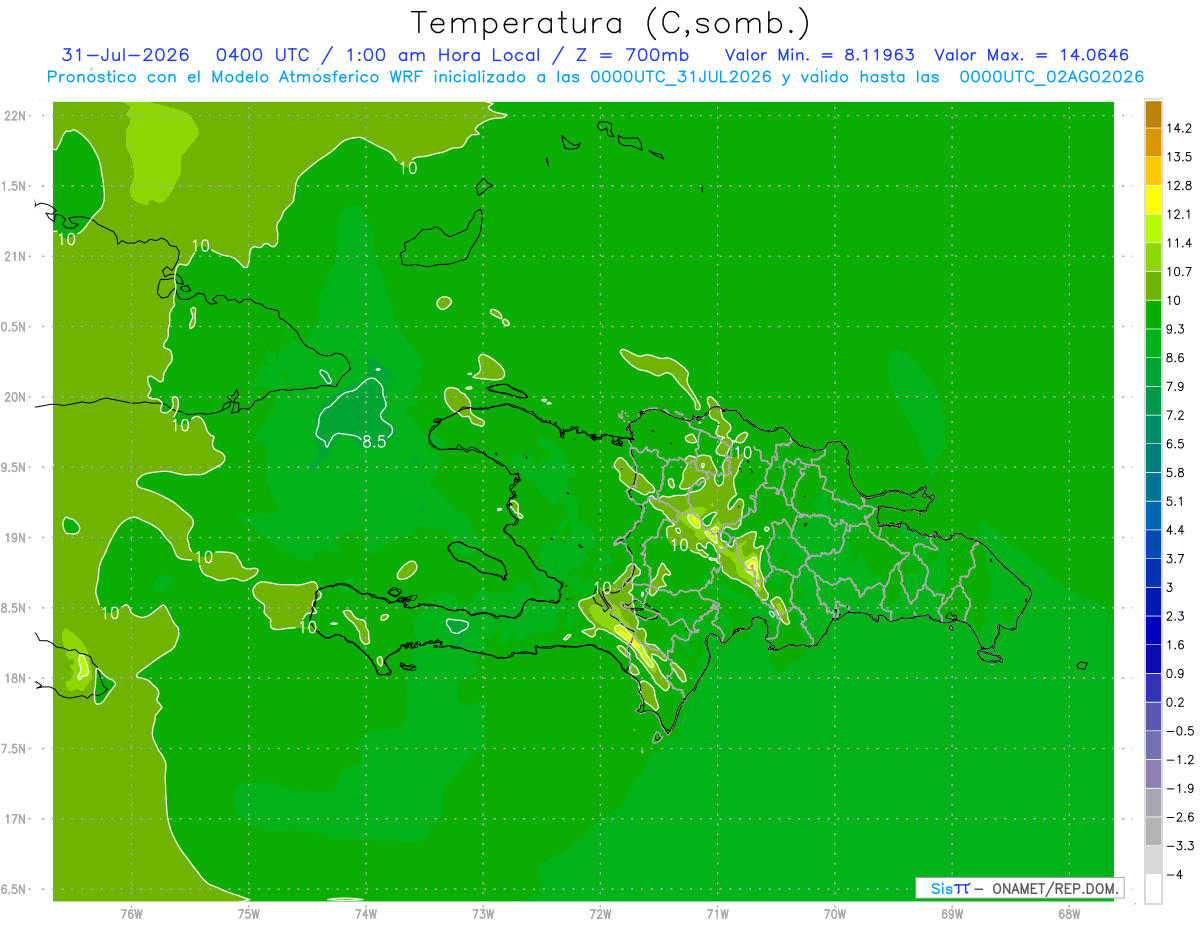This screenshot has height=927, width=1200.
Task: Click the 8.5 contour label west of Haiti
Action: pos(374,441)
